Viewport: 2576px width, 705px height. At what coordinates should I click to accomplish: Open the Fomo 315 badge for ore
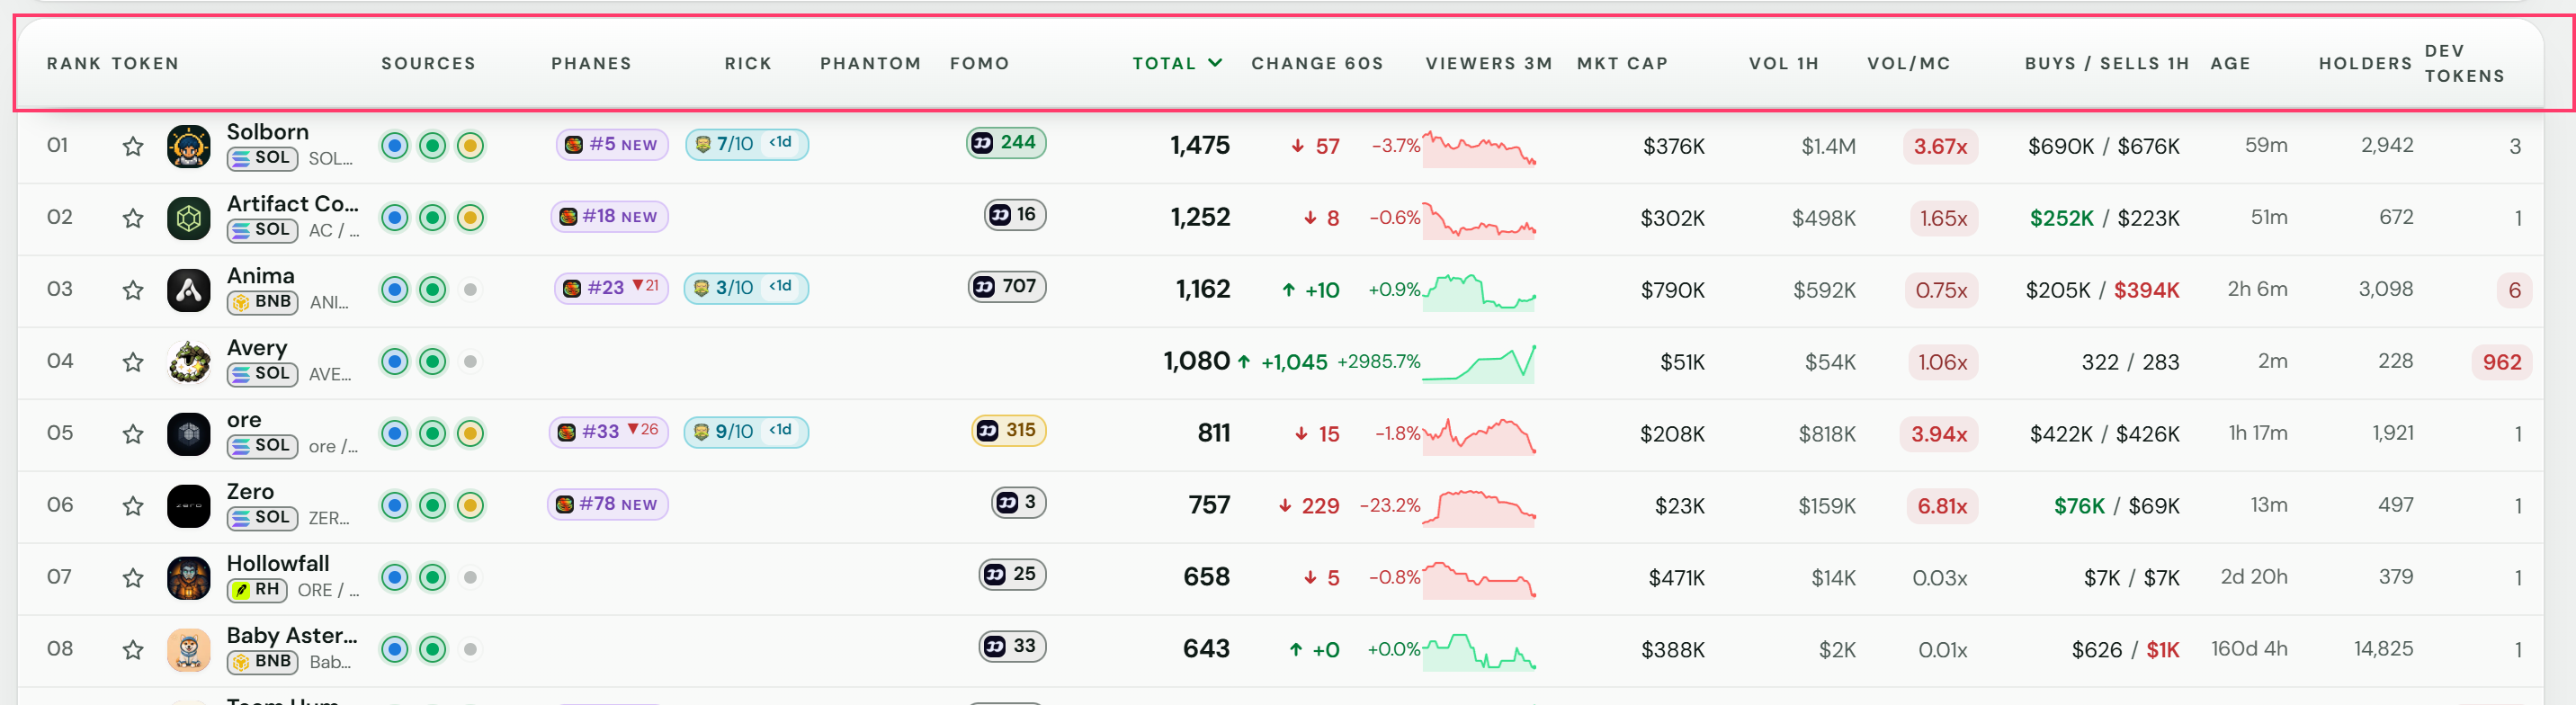pyautogui.click(x=1009, y=431)
